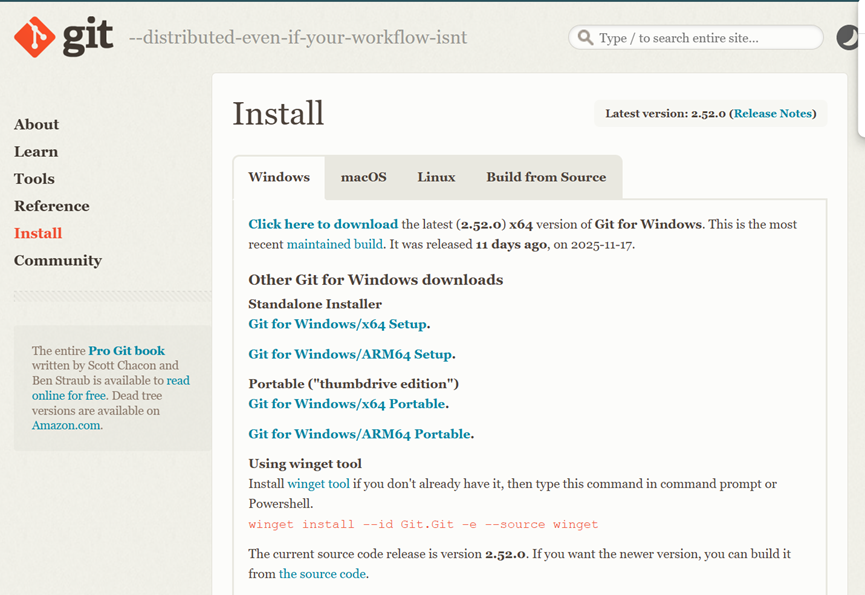Focus the site search input field
865x595 pixels.
pyautogui.click(x=696, y=37)
